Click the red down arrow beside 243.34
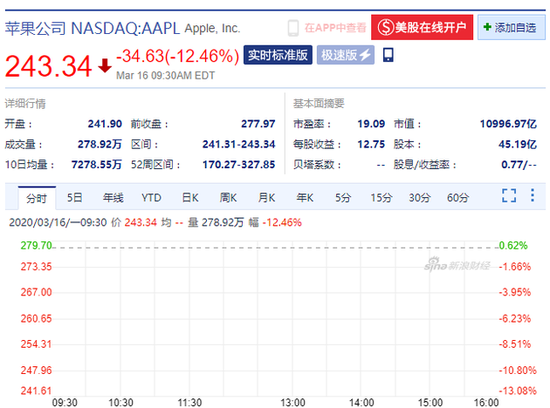 pos(105,66)
